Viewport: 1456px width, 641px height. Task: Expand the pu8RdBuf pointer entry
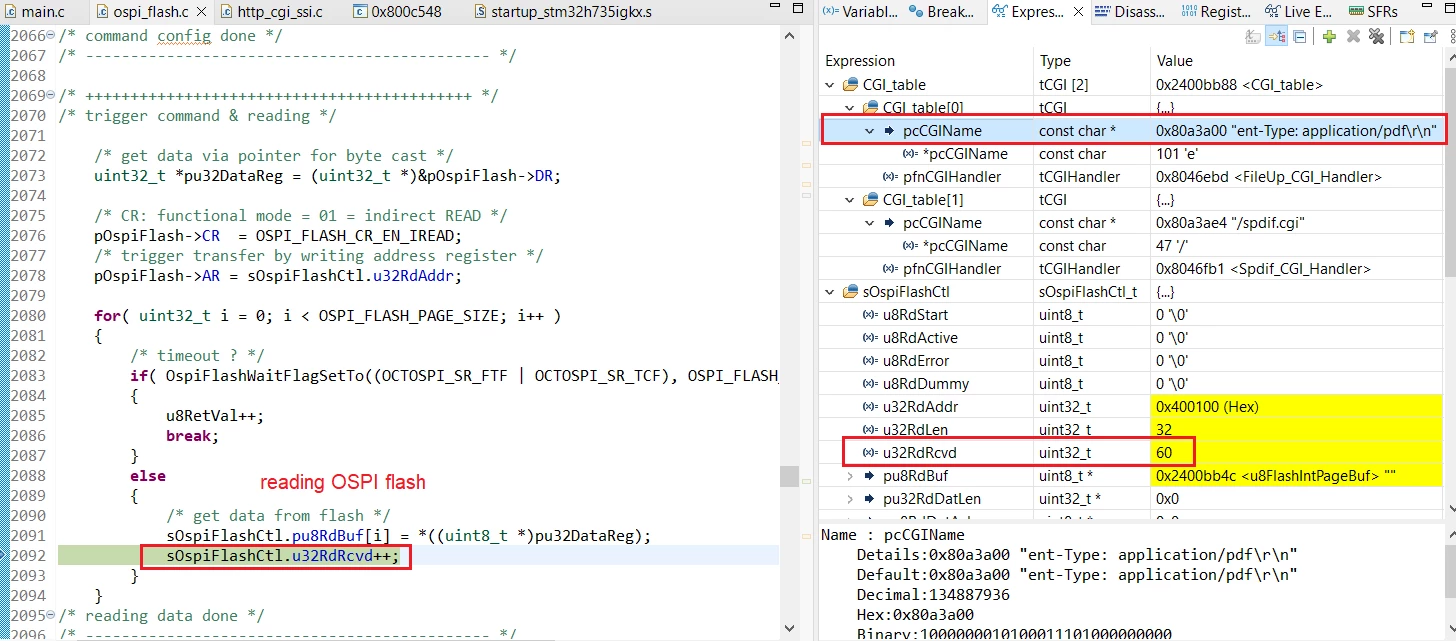point(850,476)
